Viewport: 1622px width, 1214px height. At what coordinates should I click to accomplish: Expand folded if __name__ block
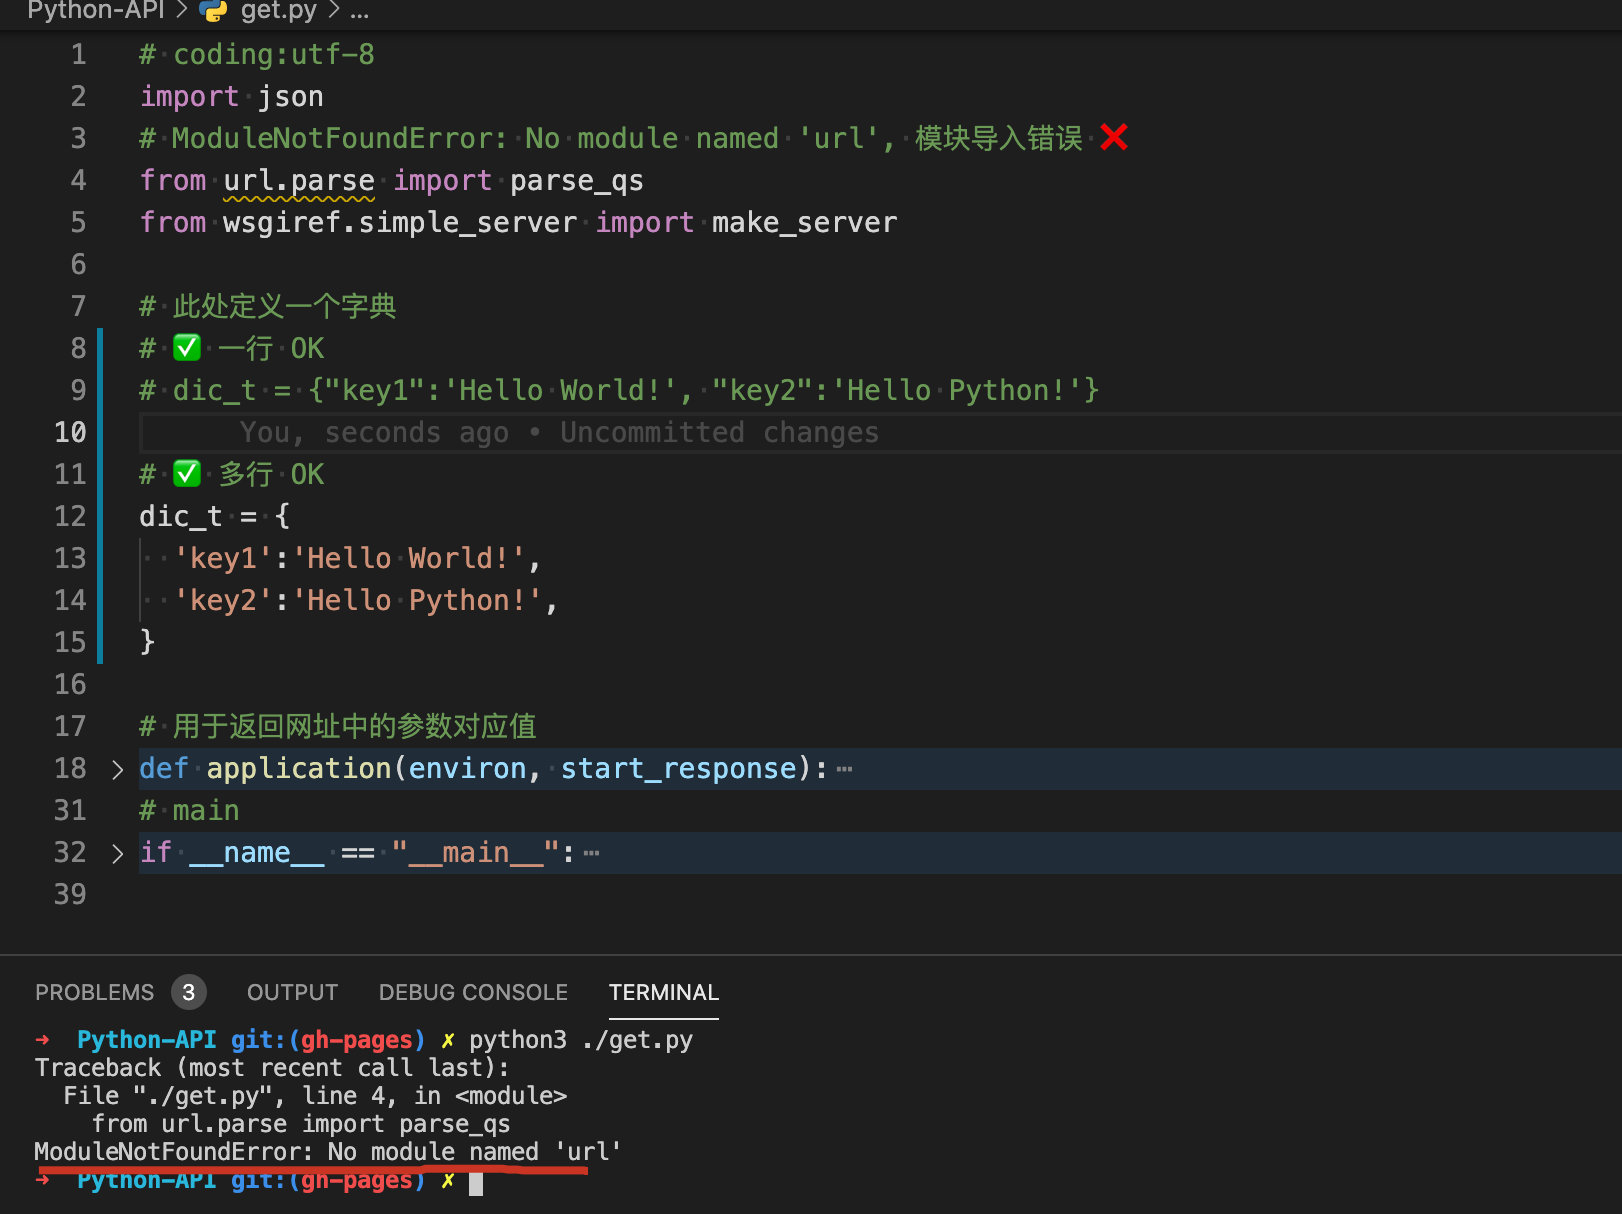click(x=117, y=853)
